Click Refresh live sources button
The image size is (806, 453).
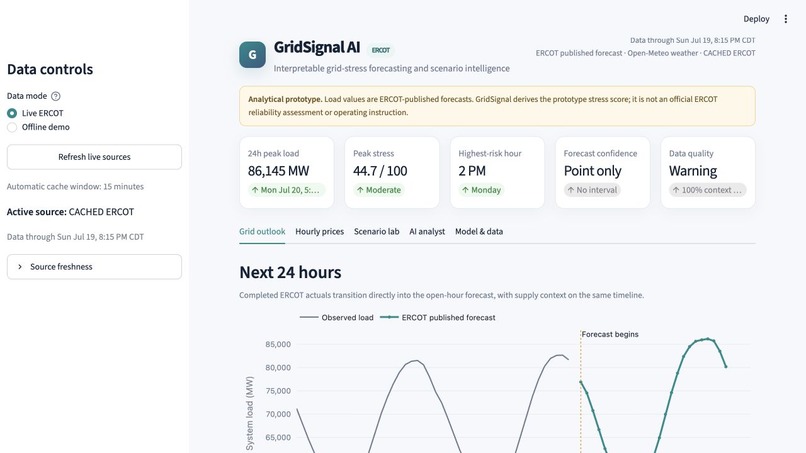coord(94,157)
